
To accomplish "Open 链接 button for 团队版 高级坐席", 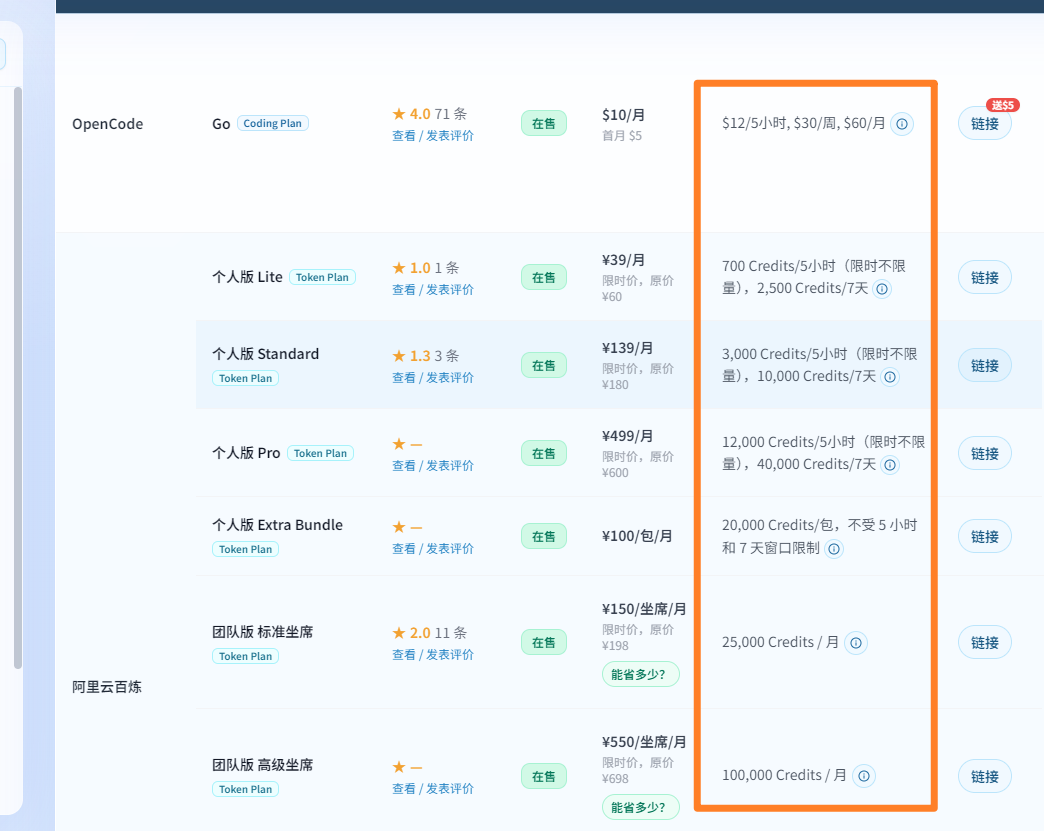I will point(985,776).
